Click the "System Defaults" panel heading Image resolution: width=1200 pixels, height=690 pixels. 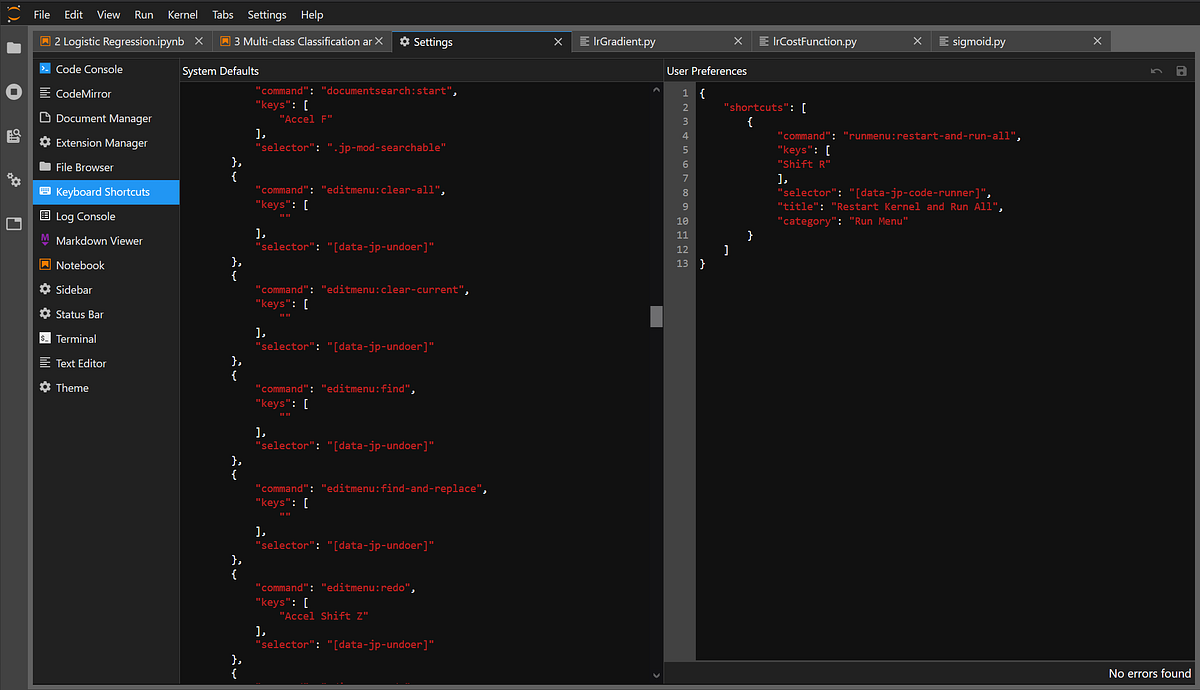[220, 71]
